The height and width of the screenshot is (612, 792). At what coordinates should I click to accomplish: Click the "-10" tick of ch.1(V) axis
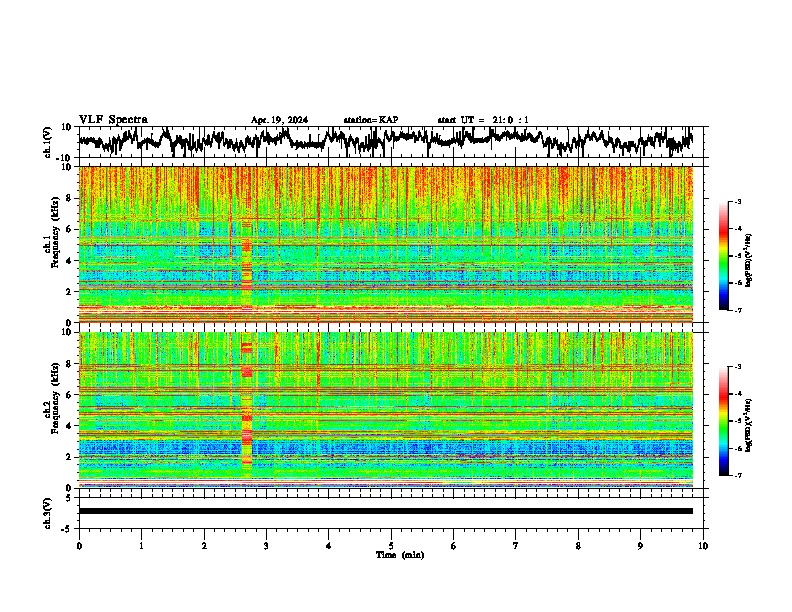click(x=65, y=158)
